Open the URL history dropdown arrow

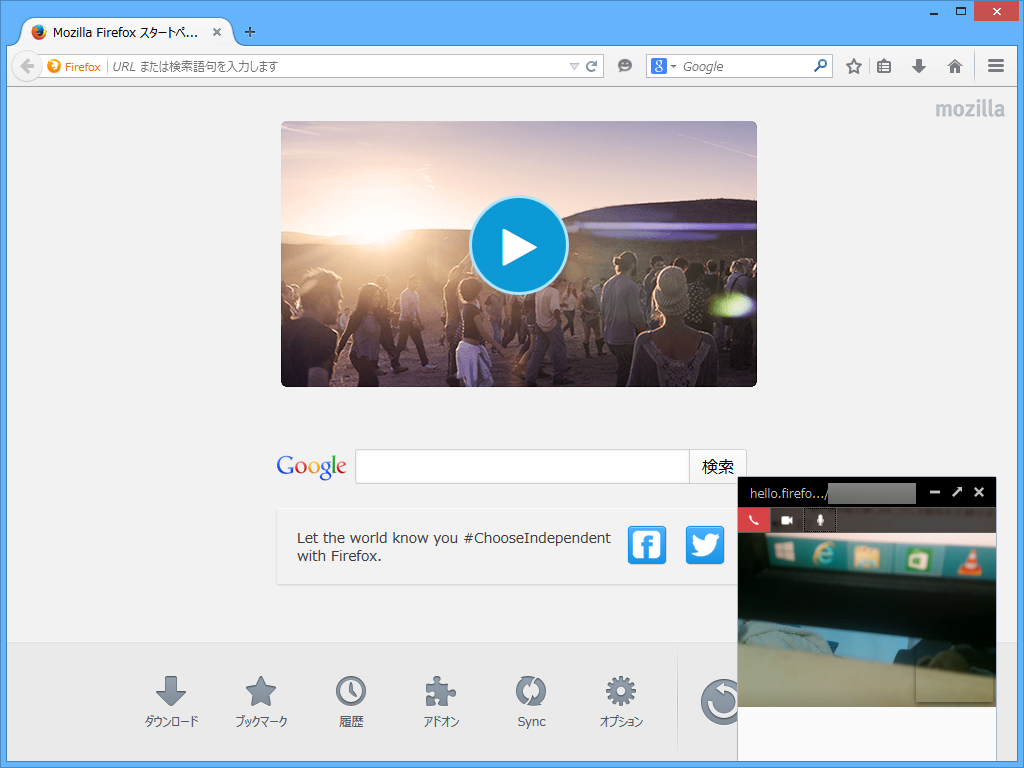point(574,66)
